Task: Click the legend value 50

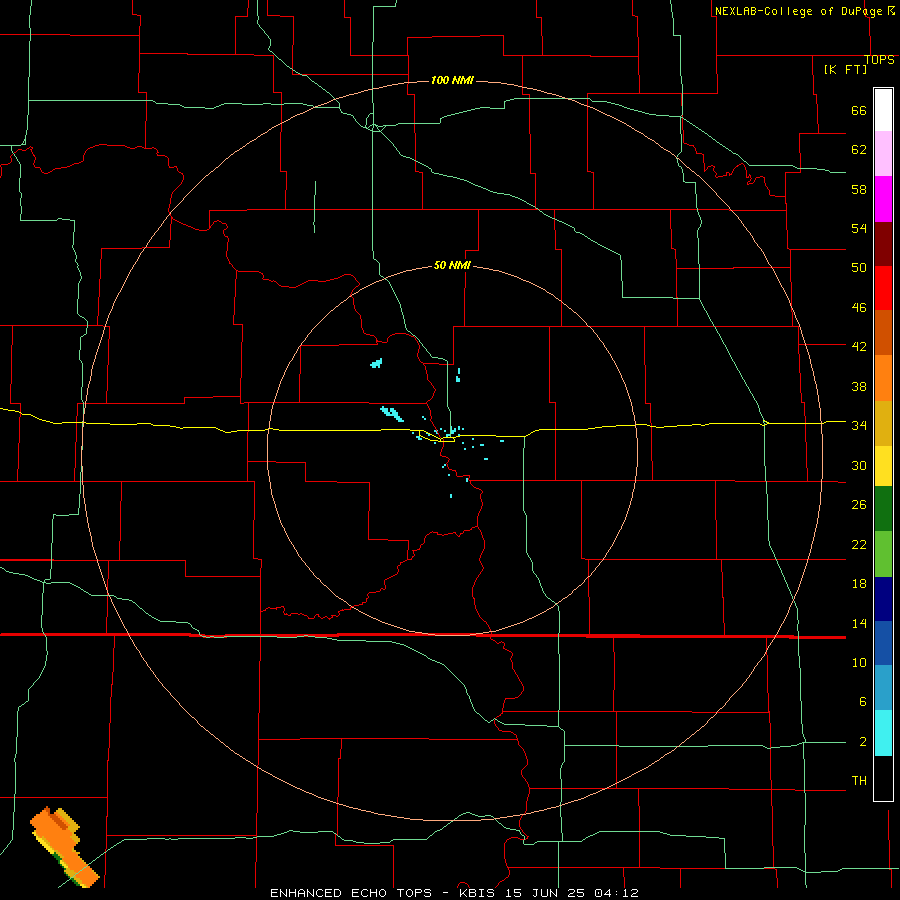Action: tap(859, 268)
